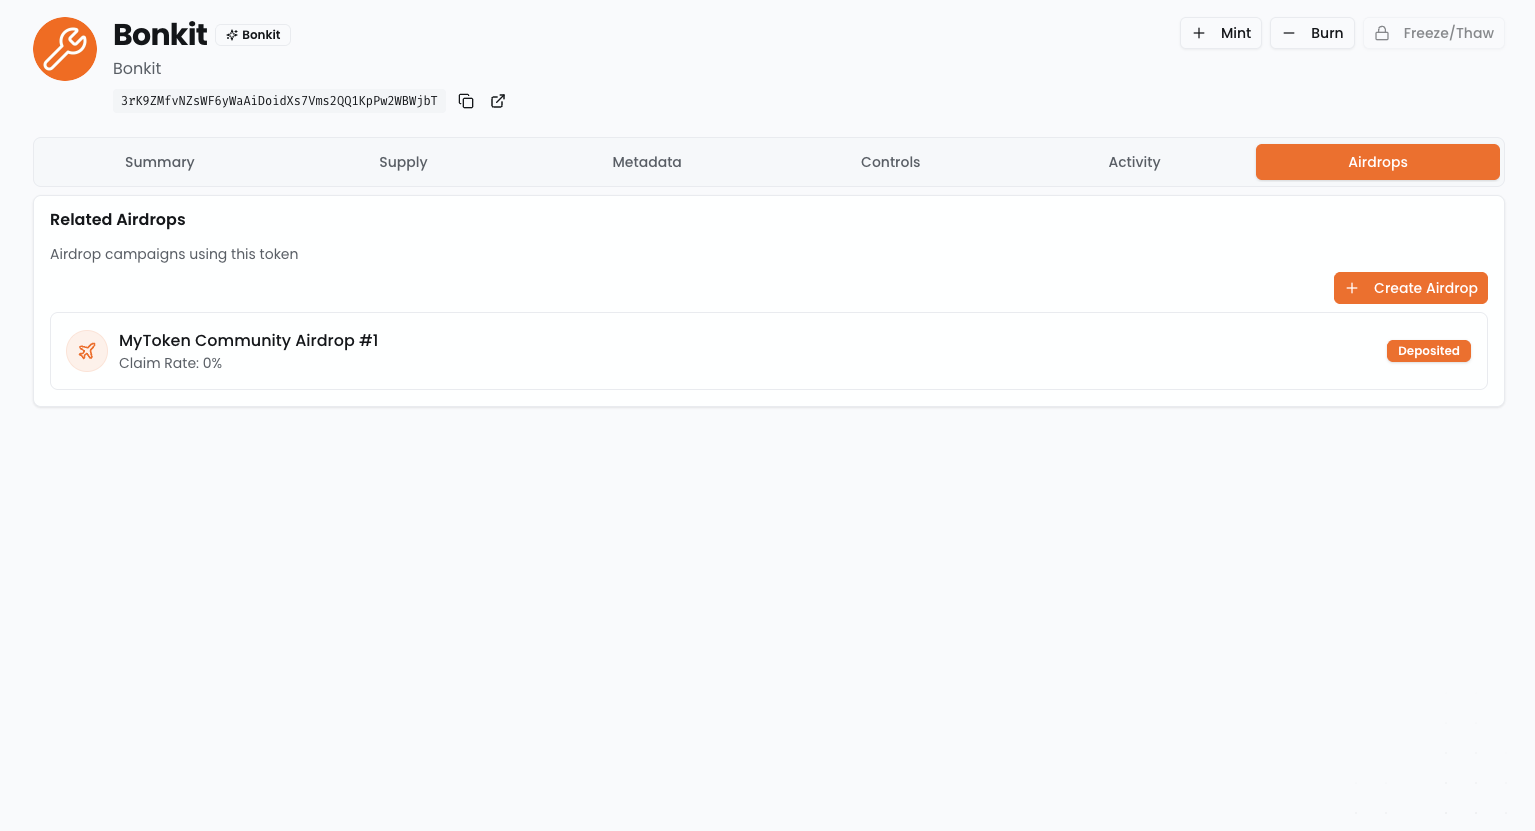Select the Airdrops tab
Screen dimensions: 1535x831
pyautogui.click(x=1377, y=162)
